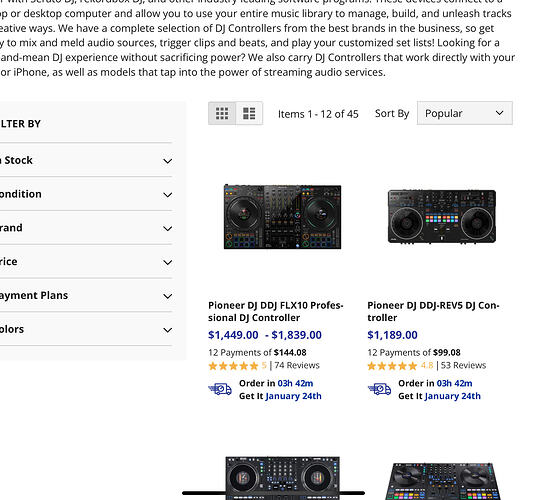Expand the Colors filter
Viewport: 552px width, 500px height.
pyautogui.click(x=86, y=329)
